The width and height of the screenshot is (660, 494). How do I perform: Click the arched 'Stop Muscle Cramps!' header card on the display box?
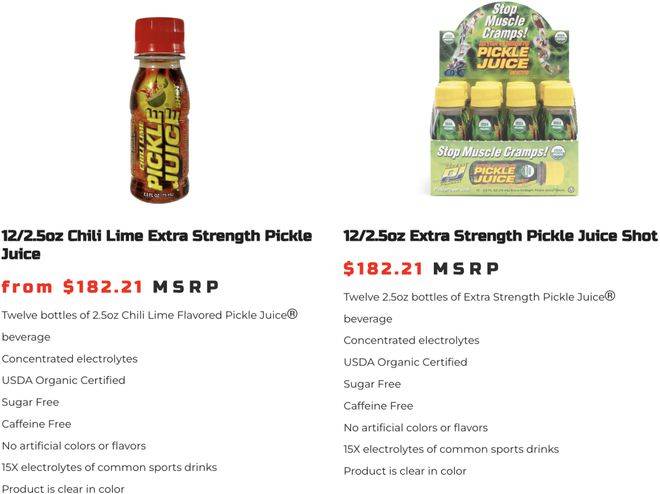(x=504, y=41)
